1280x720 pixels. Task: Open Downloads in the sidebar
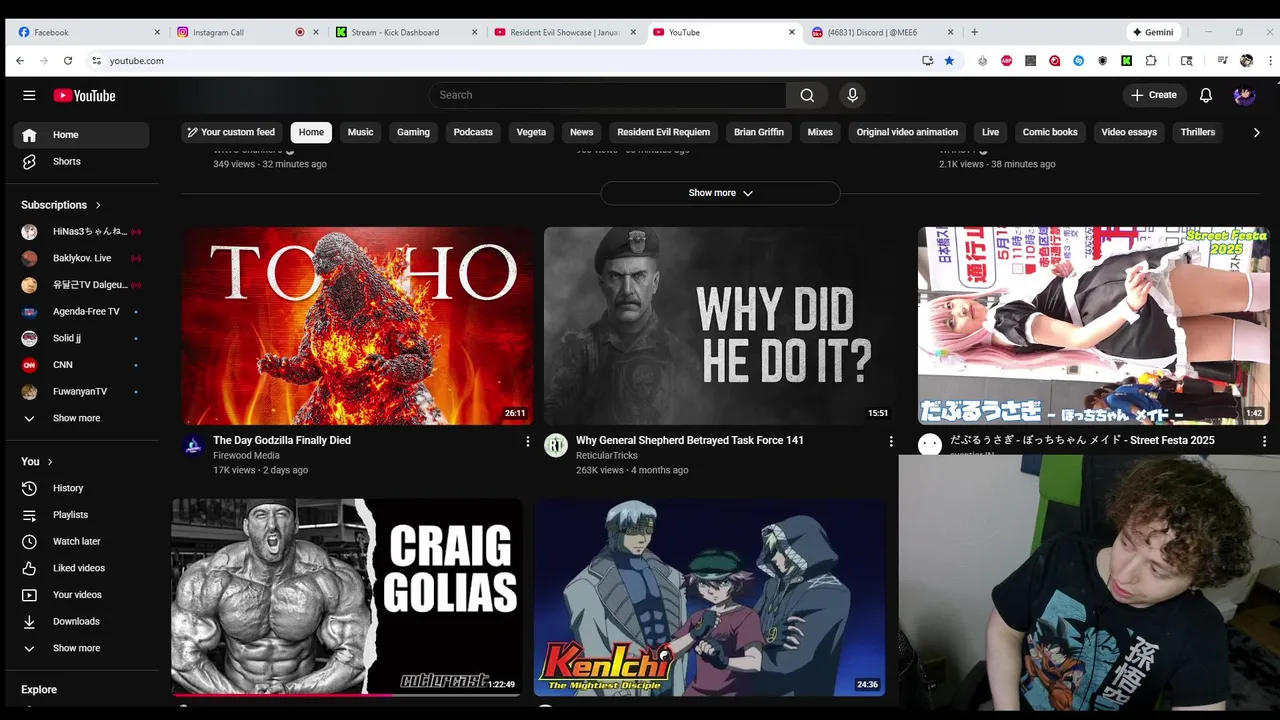(80, 621)
